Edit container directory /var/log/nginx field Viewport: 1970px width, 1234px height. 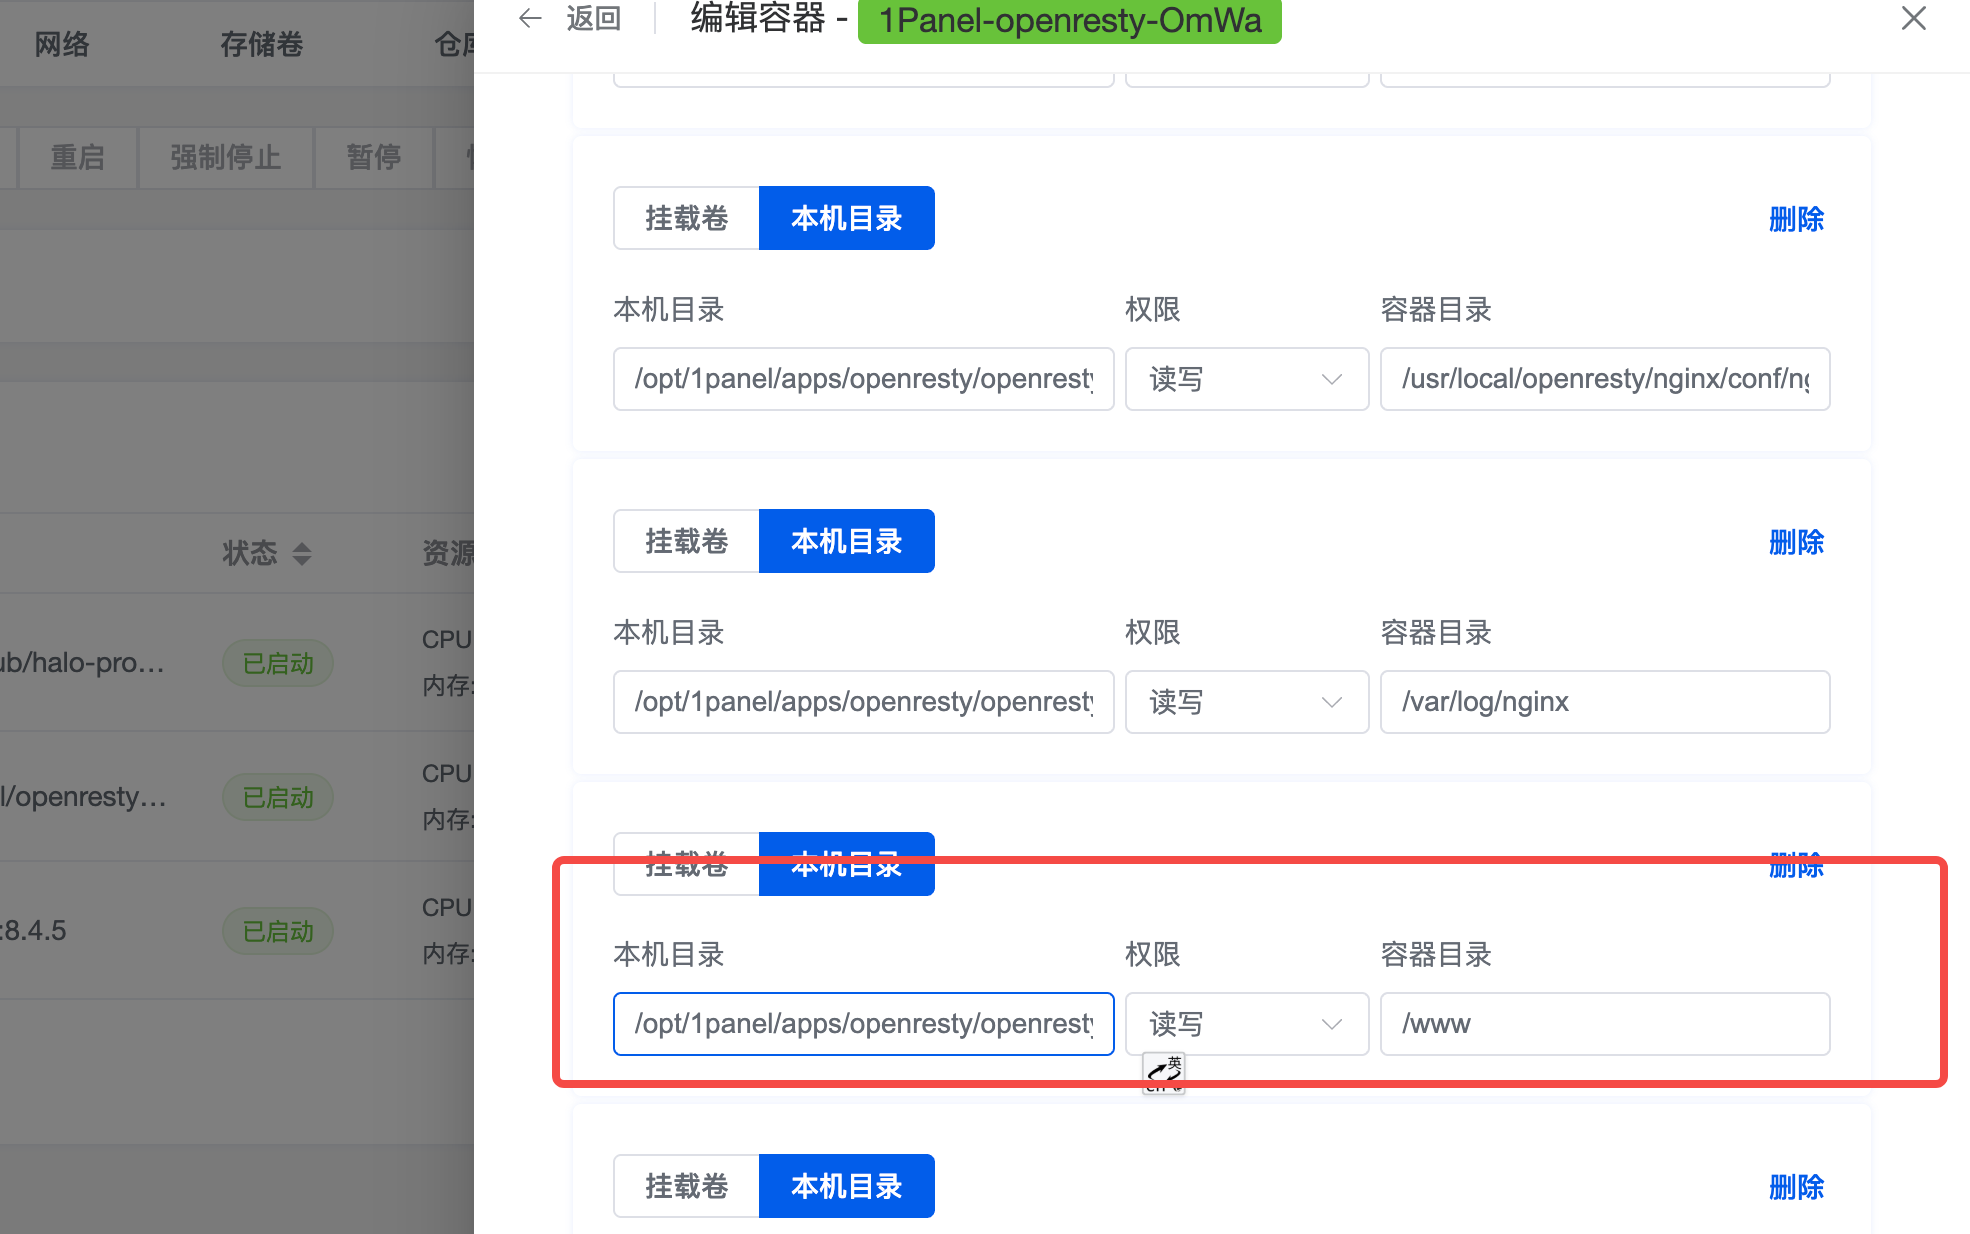[x=1605, y=702]
